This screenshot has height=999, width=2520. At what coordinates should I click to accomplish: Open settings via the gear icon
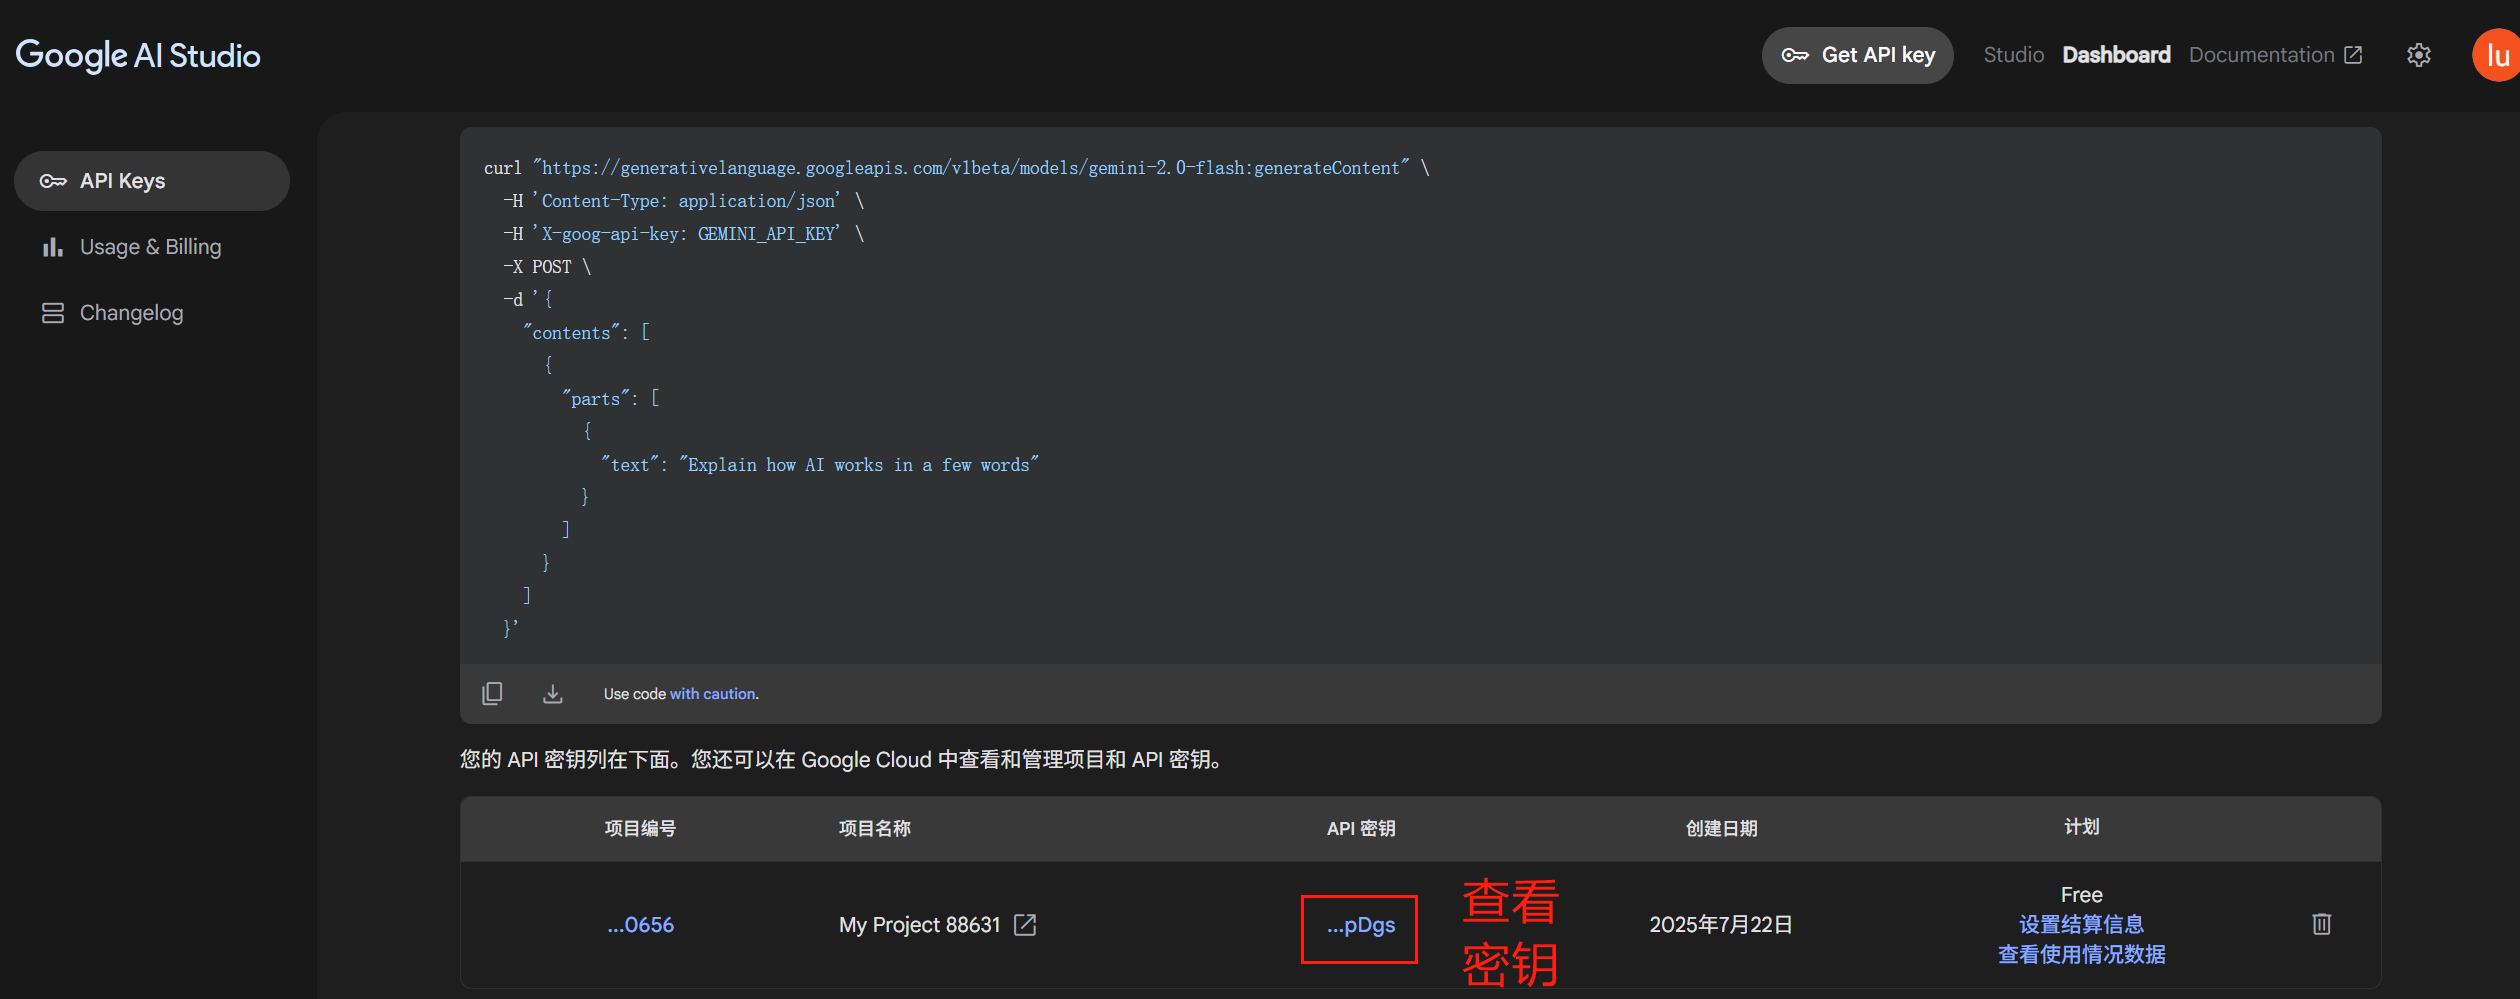click(x=2418, y=55)
